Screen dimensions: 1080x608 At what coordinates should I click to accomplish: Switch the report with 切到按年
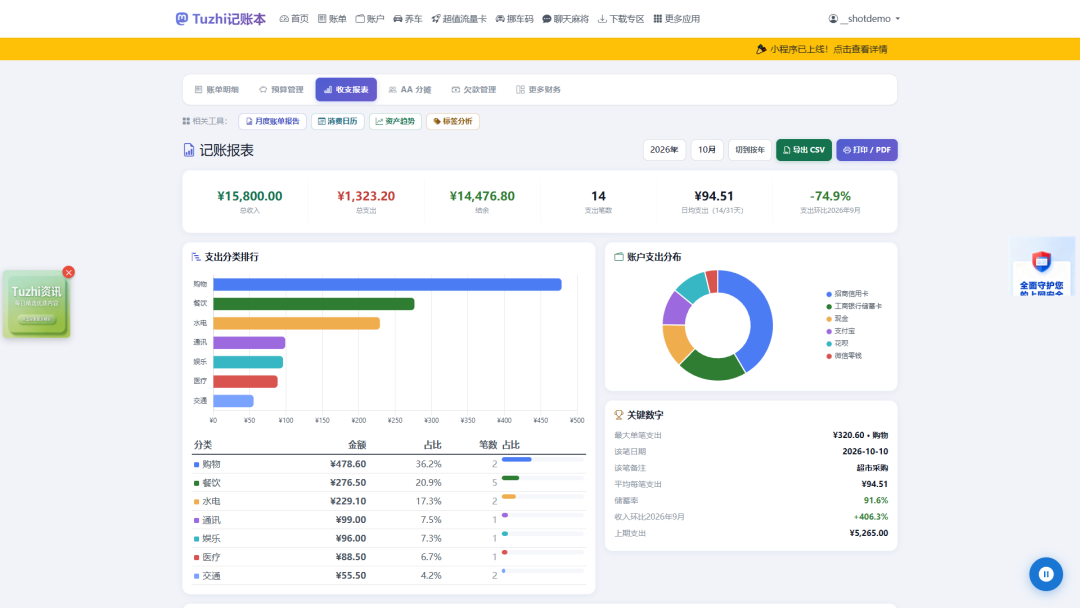pyautogui.click(x=749, y=149)
